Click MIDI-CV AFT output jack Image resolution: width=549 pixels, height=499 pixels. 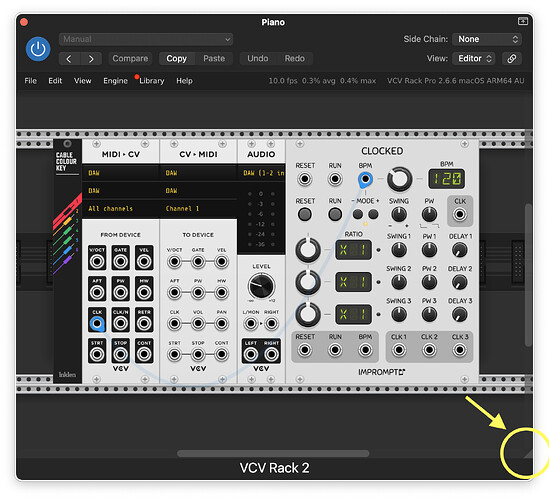tap(97, 292)
